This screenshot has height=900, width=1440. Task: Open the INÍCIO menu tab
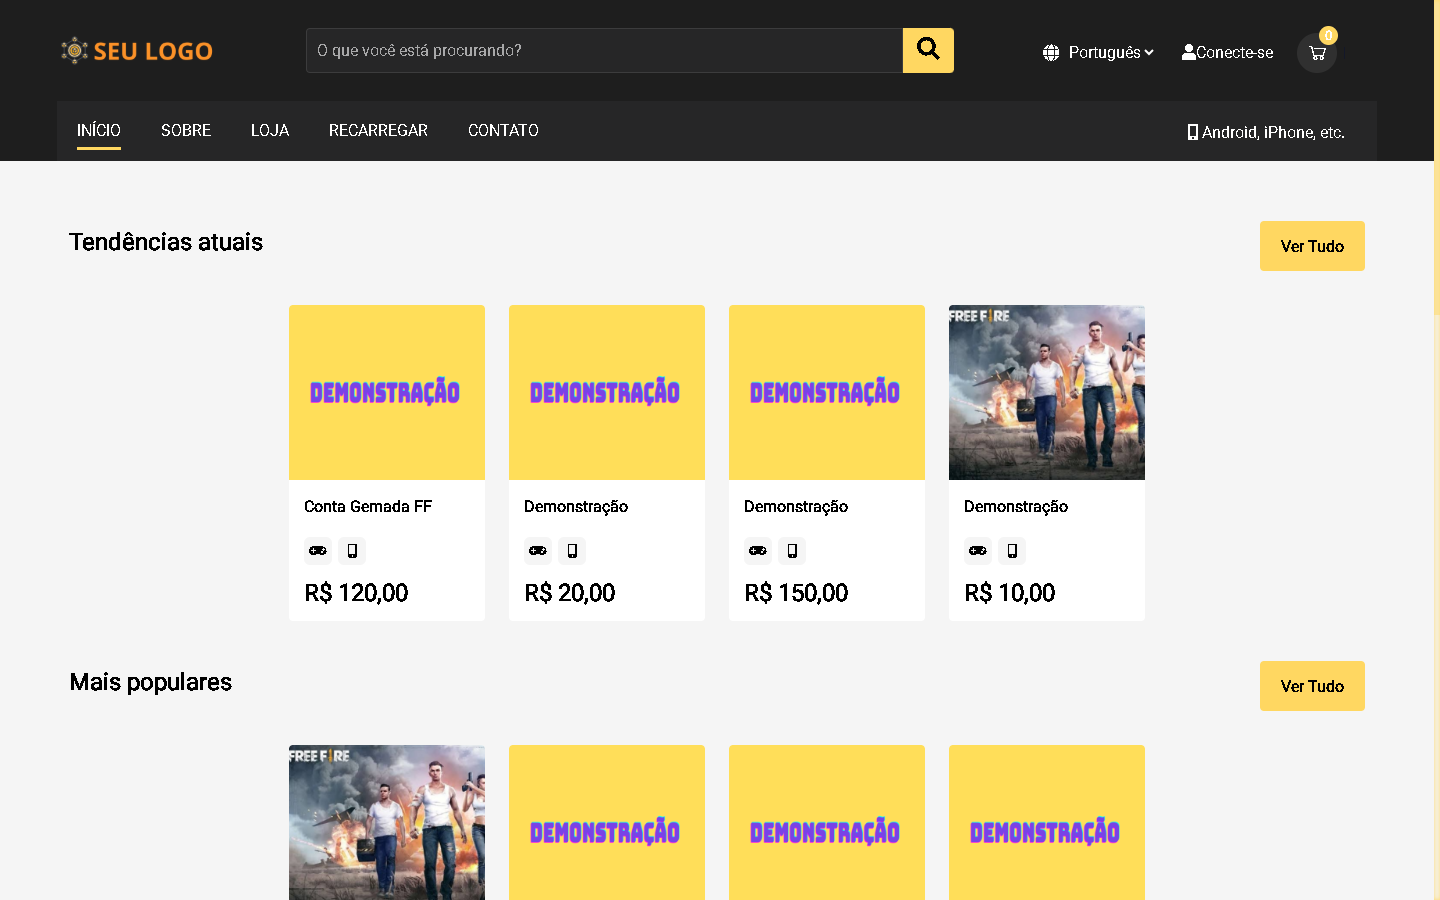(x=99, y=131)
